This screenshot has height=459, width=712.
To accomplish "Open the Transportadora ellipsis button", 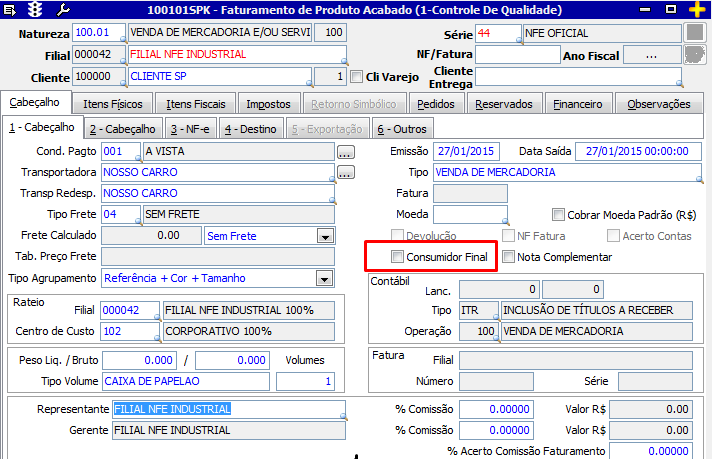I will tap(346, 173).
